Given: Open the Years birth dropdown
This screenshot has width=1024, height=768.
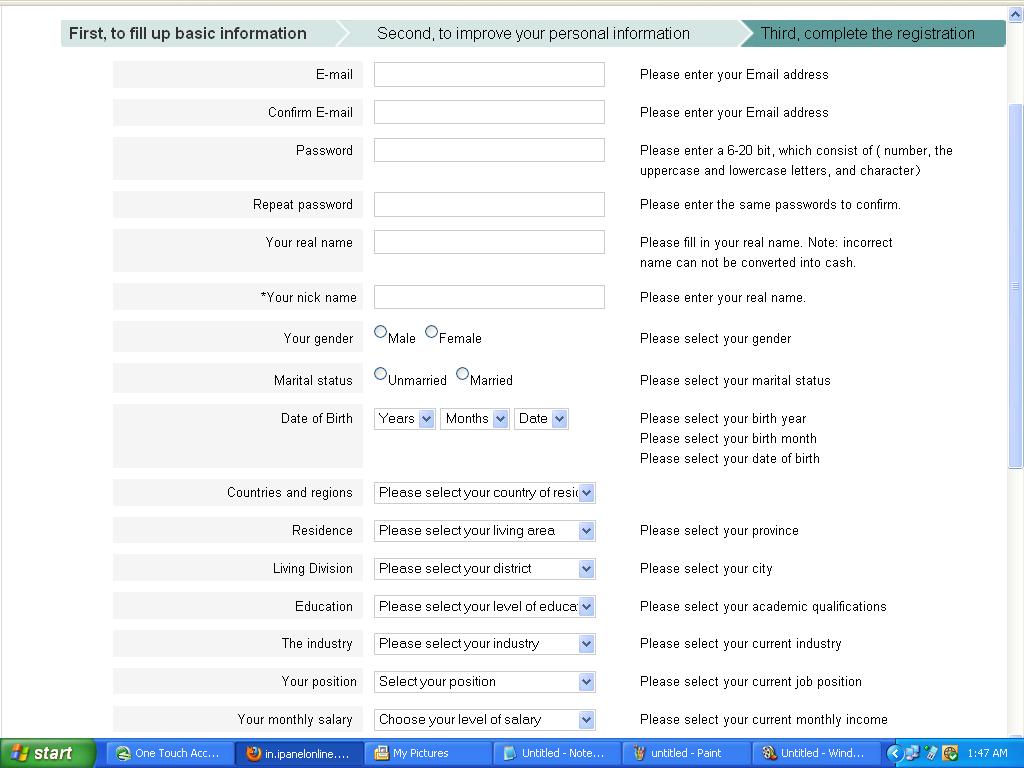Looking at the screenshot, I should 405,419.
